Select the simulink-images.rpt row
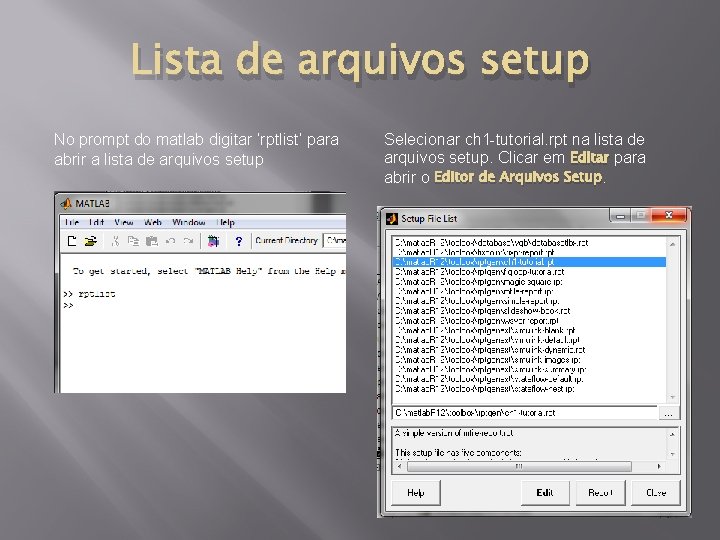The image size is (720, 540). pyautogui.click(x=529, y=360)
